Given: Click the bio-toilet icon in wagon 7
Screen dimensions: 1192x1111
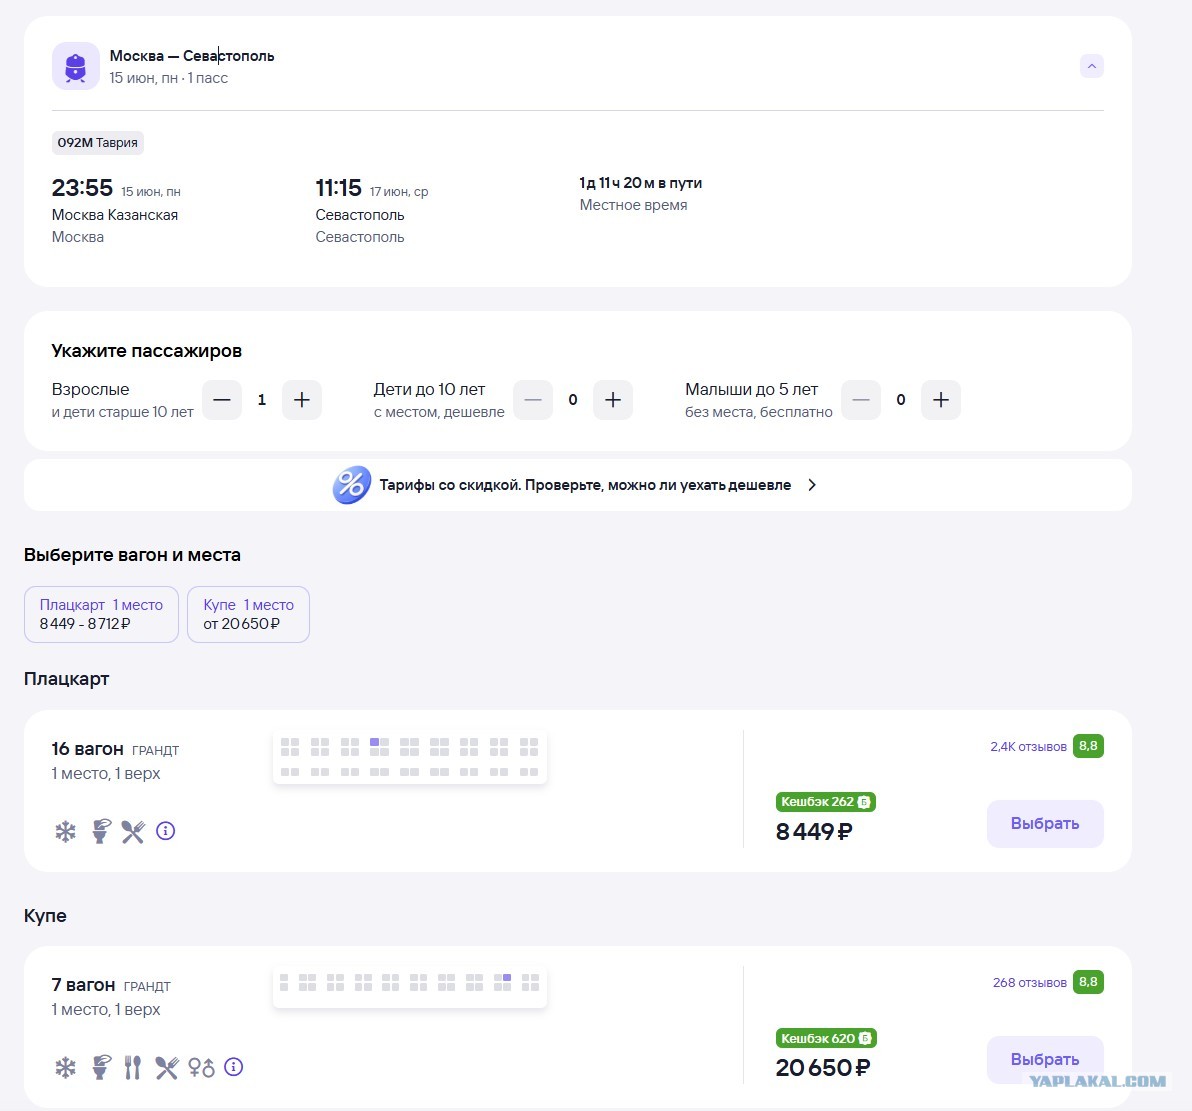Looking at the screenshot, I should [100, 1068].
